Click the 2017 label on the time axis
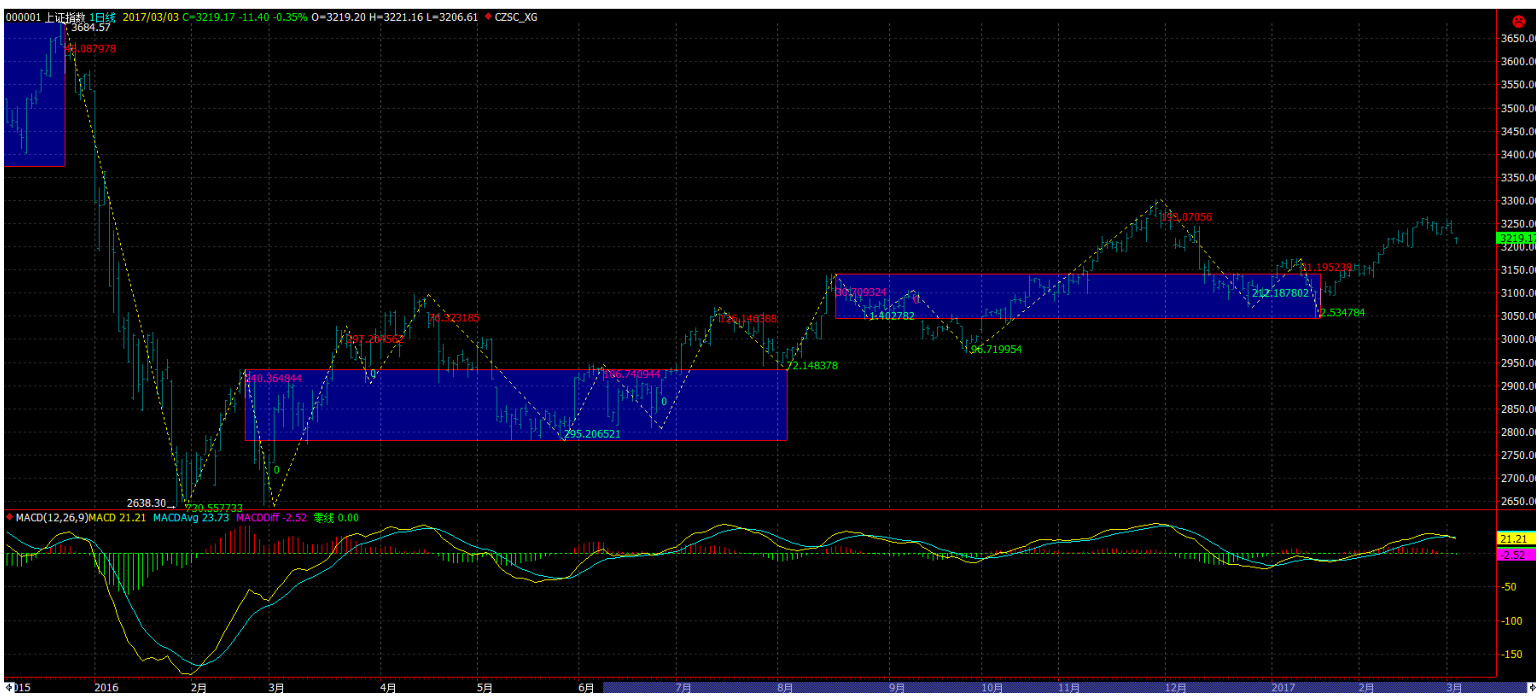Screen dimensions: 1539x696 click(x=1283, y=688)
